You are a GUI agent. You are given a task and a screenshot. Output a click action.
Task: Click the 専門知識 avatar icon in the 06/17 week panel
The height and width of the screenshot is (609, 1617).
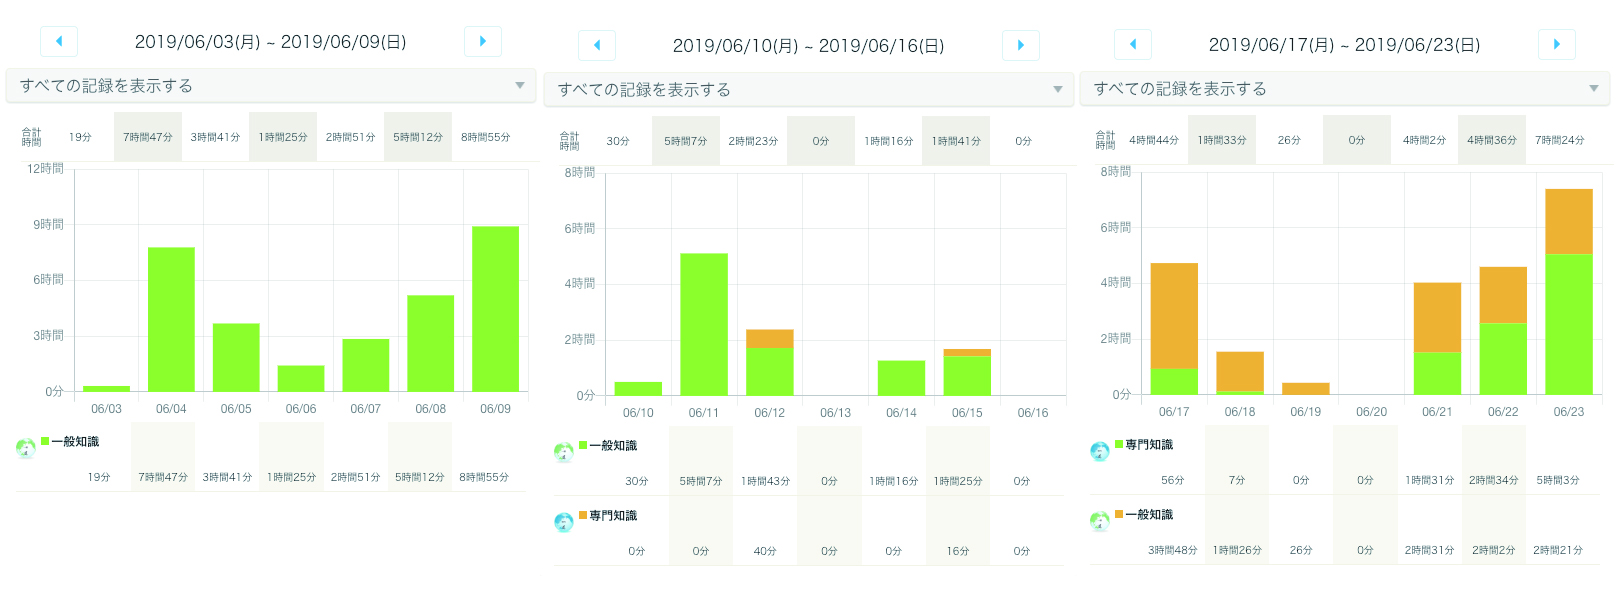click(1100, 451)
